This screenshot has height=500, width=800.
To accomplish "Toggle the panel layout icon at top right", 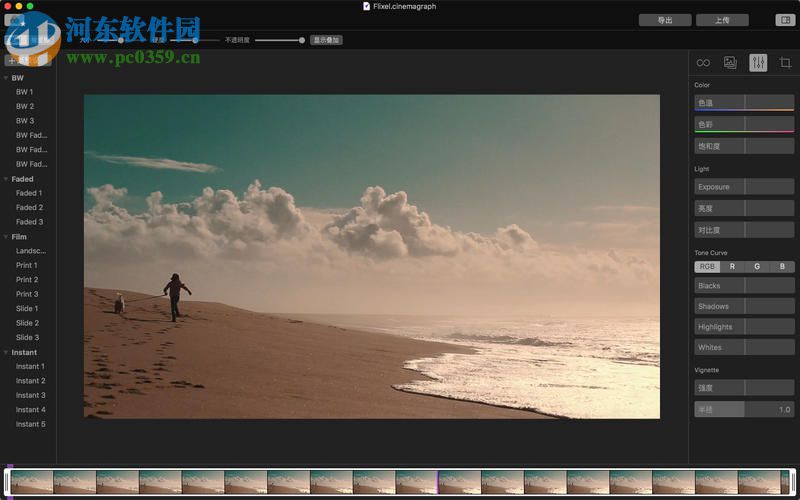I will pyautogui.click(x=785, y=20).
